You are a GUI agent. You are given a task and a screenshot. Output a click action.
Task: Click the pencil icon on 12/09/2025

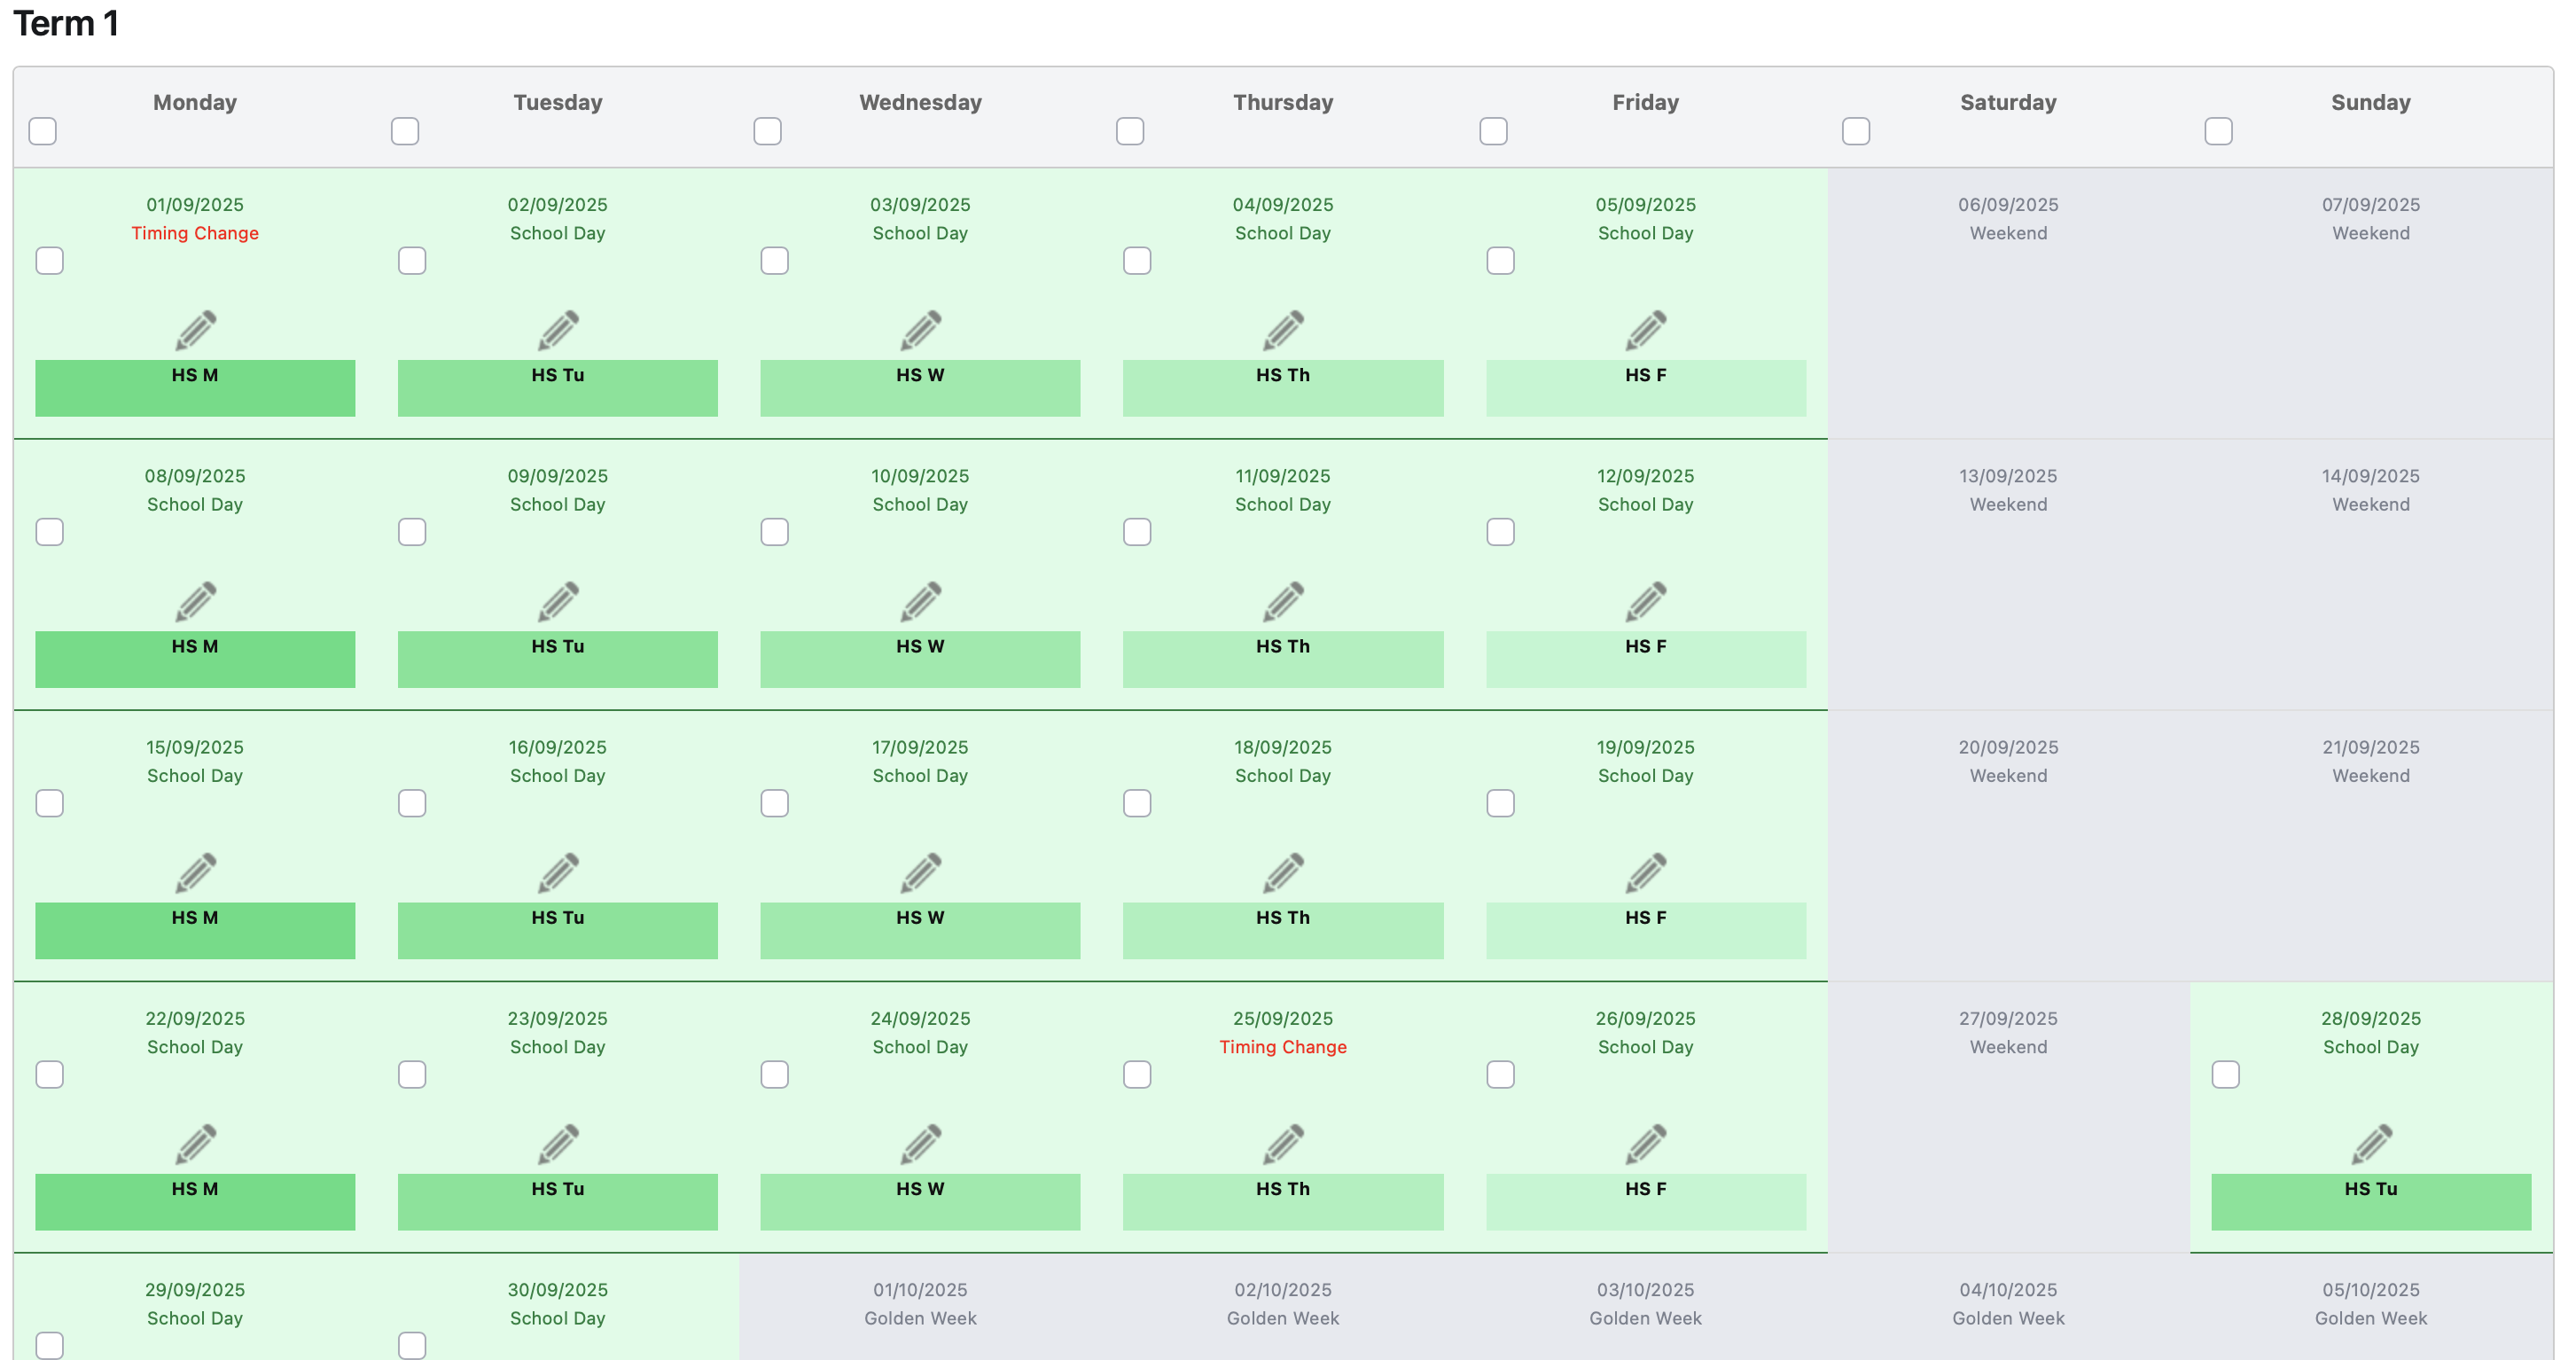1645,601
